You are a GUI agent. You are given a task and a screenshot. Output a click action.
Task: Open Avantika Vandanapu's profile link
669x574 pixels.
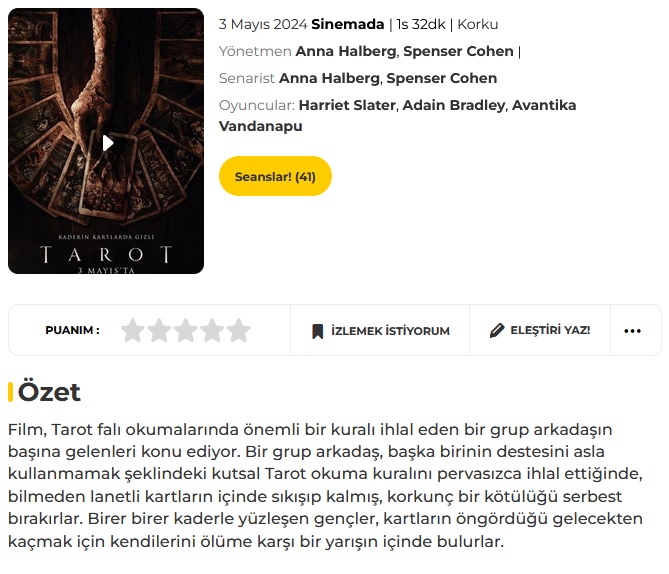click(397, 116)
